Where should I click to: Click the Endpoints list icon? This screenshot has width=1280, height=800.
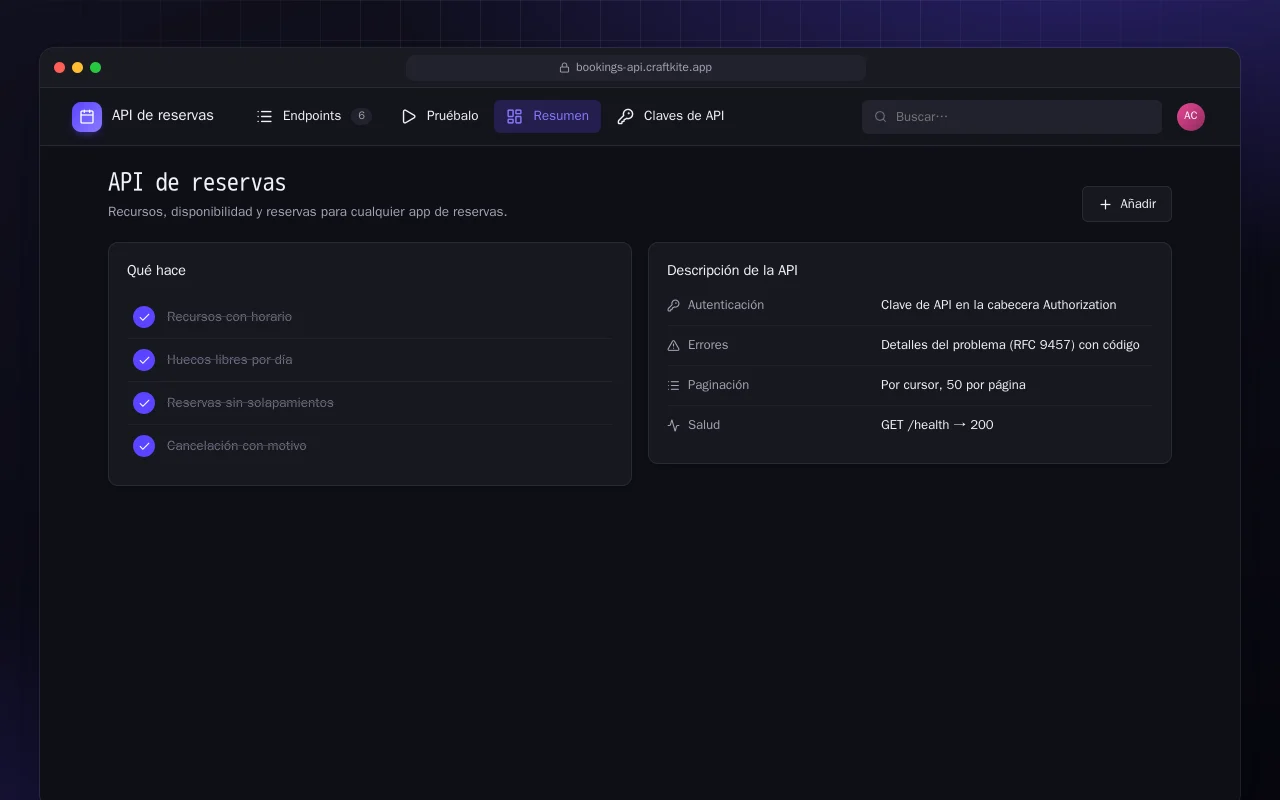click(x=264, y=117)
